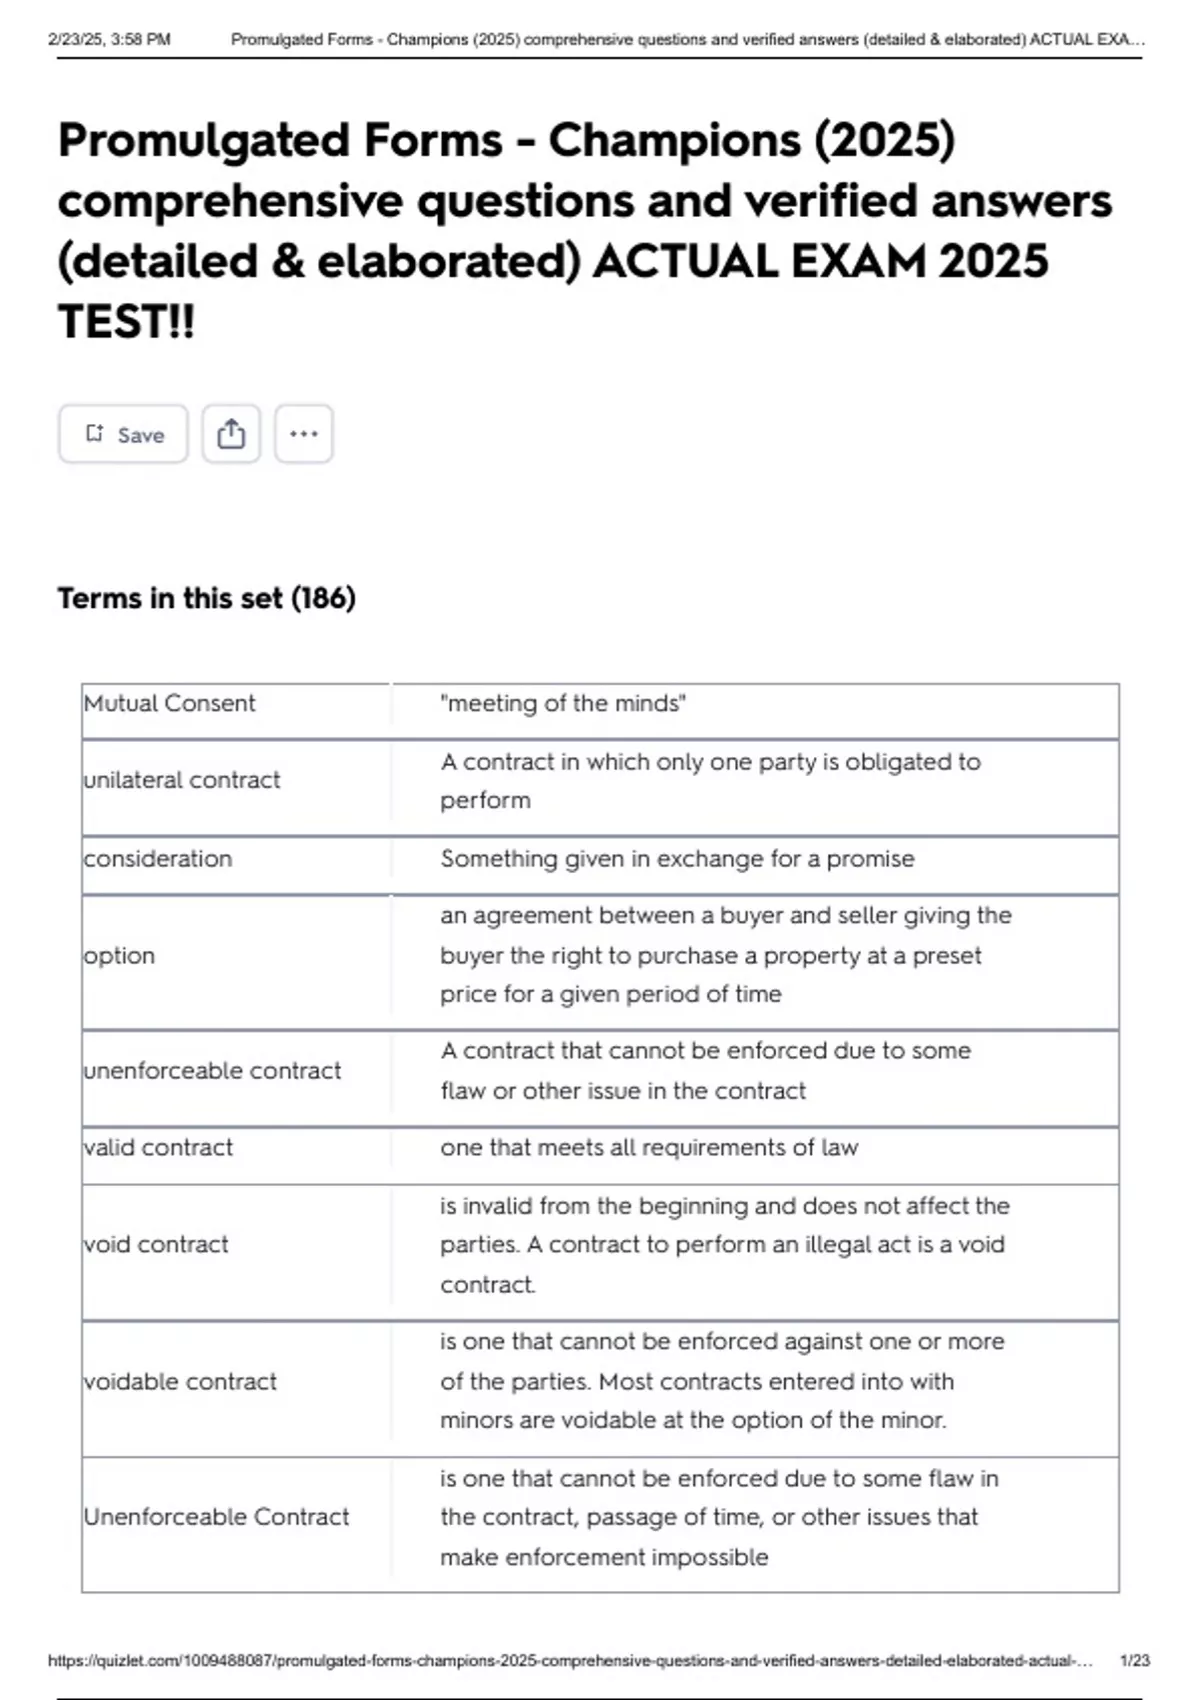This screenshot has width=1200, height=1700.
Task: Click the bookmark icon inside Save
Action: pyautogui.click(x=94, y=433)
